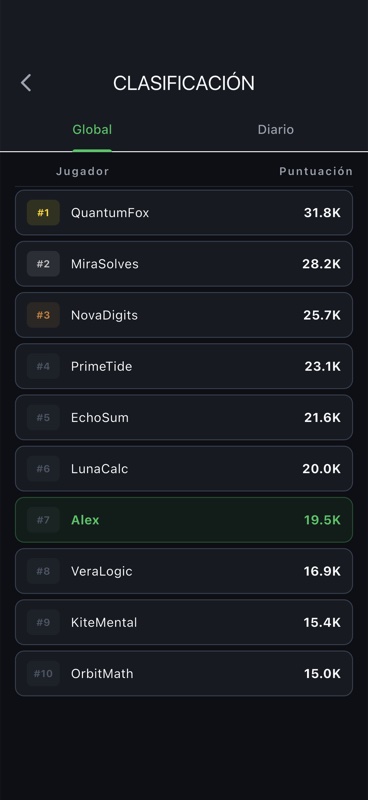Click the gold #1 rank badge
368x800 pixels.
click(x=43, y=213)
